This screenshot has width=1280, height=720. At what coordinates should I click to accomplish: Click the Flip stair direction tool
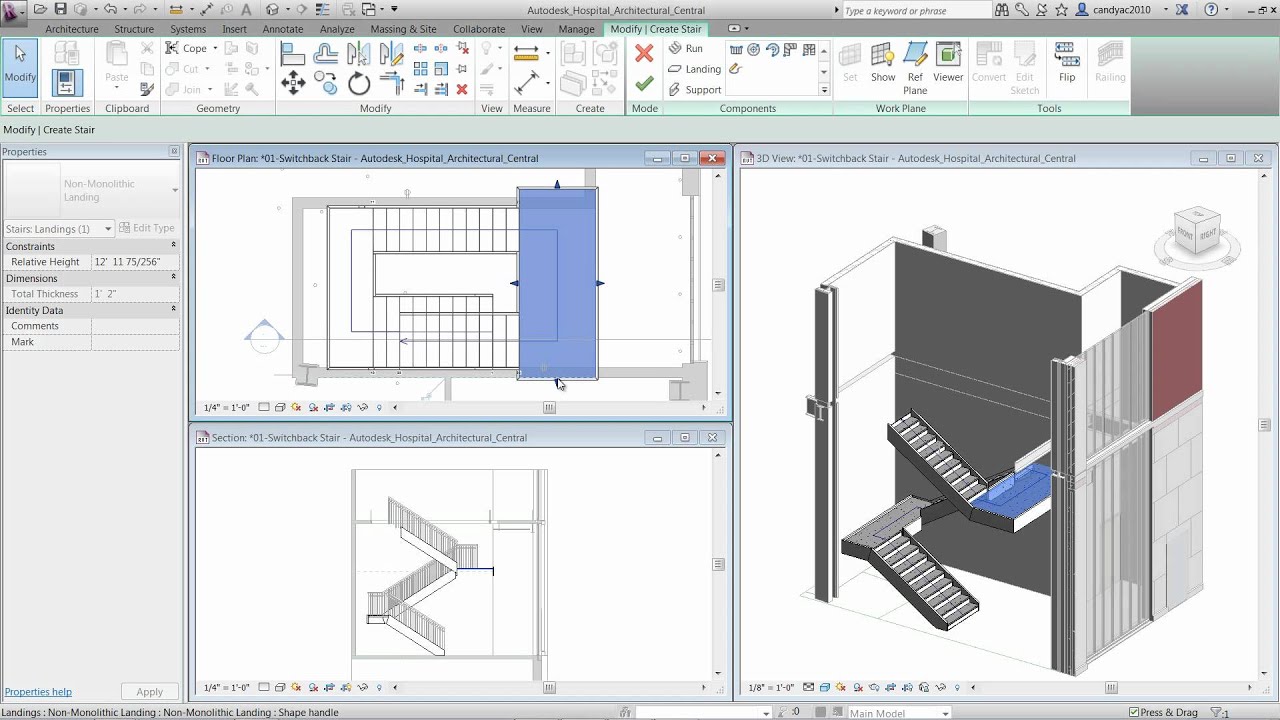[1067, 63]
